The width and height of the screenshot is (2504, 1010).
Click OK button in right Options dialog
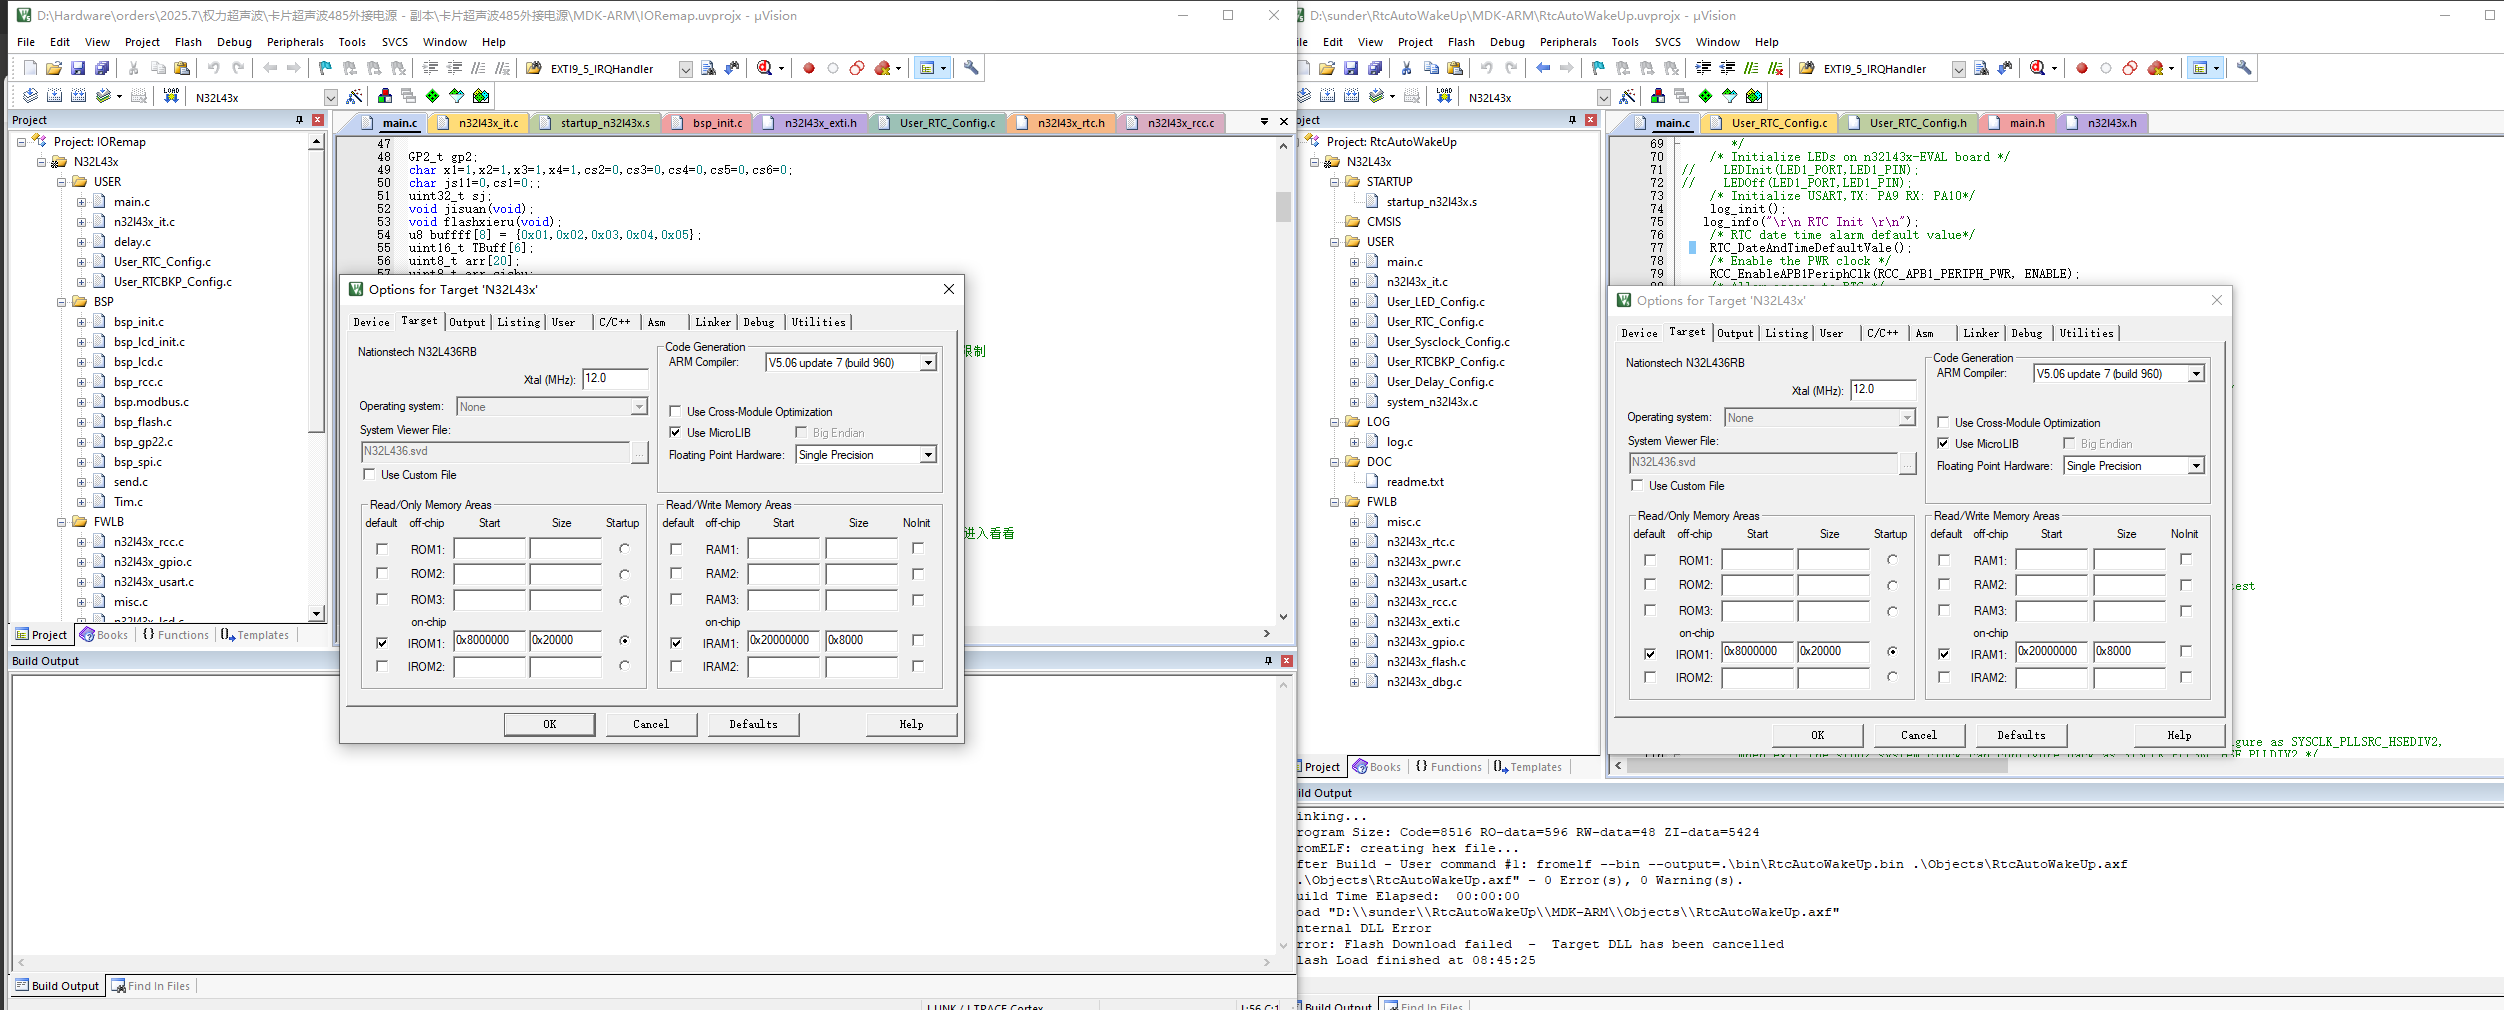tap(1818, 735)
